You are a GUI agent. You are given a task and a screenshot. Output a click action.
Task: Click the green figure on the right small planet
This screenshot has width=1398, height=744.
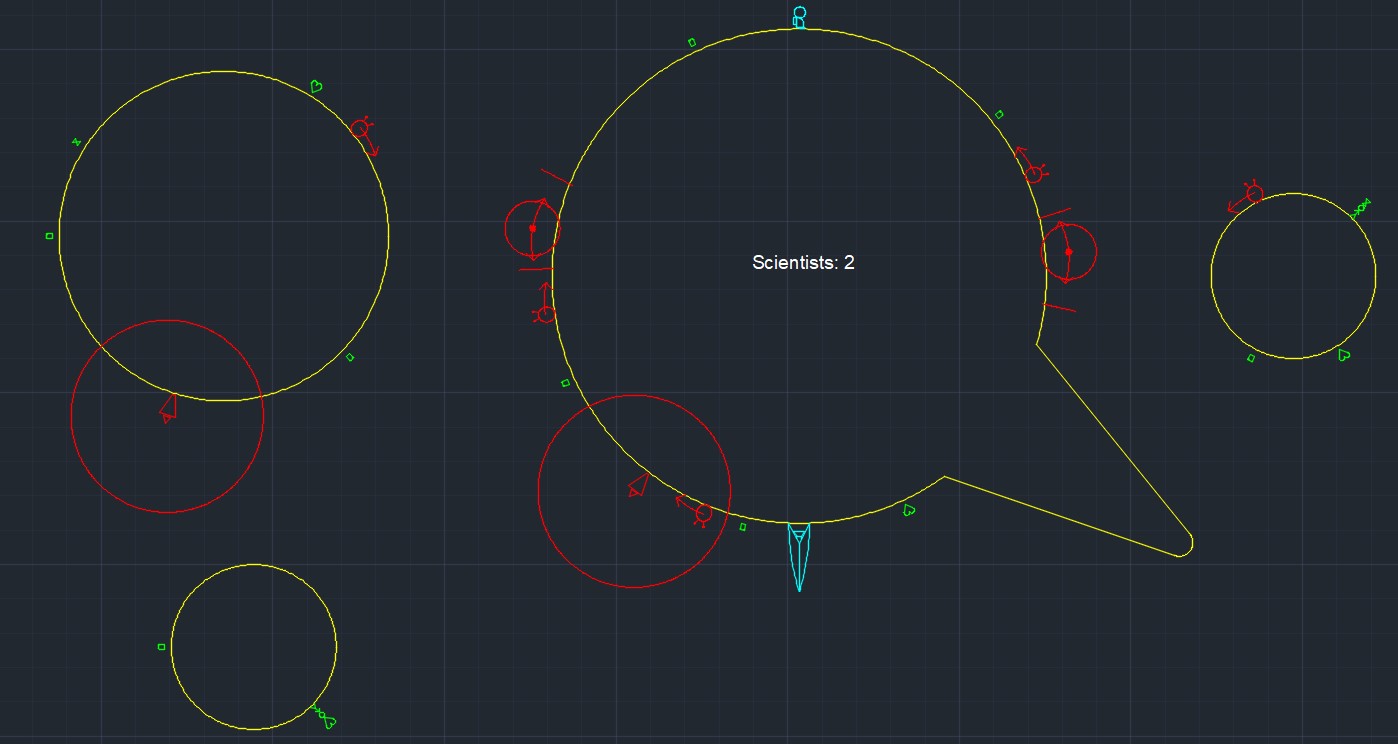[1360, 210]
